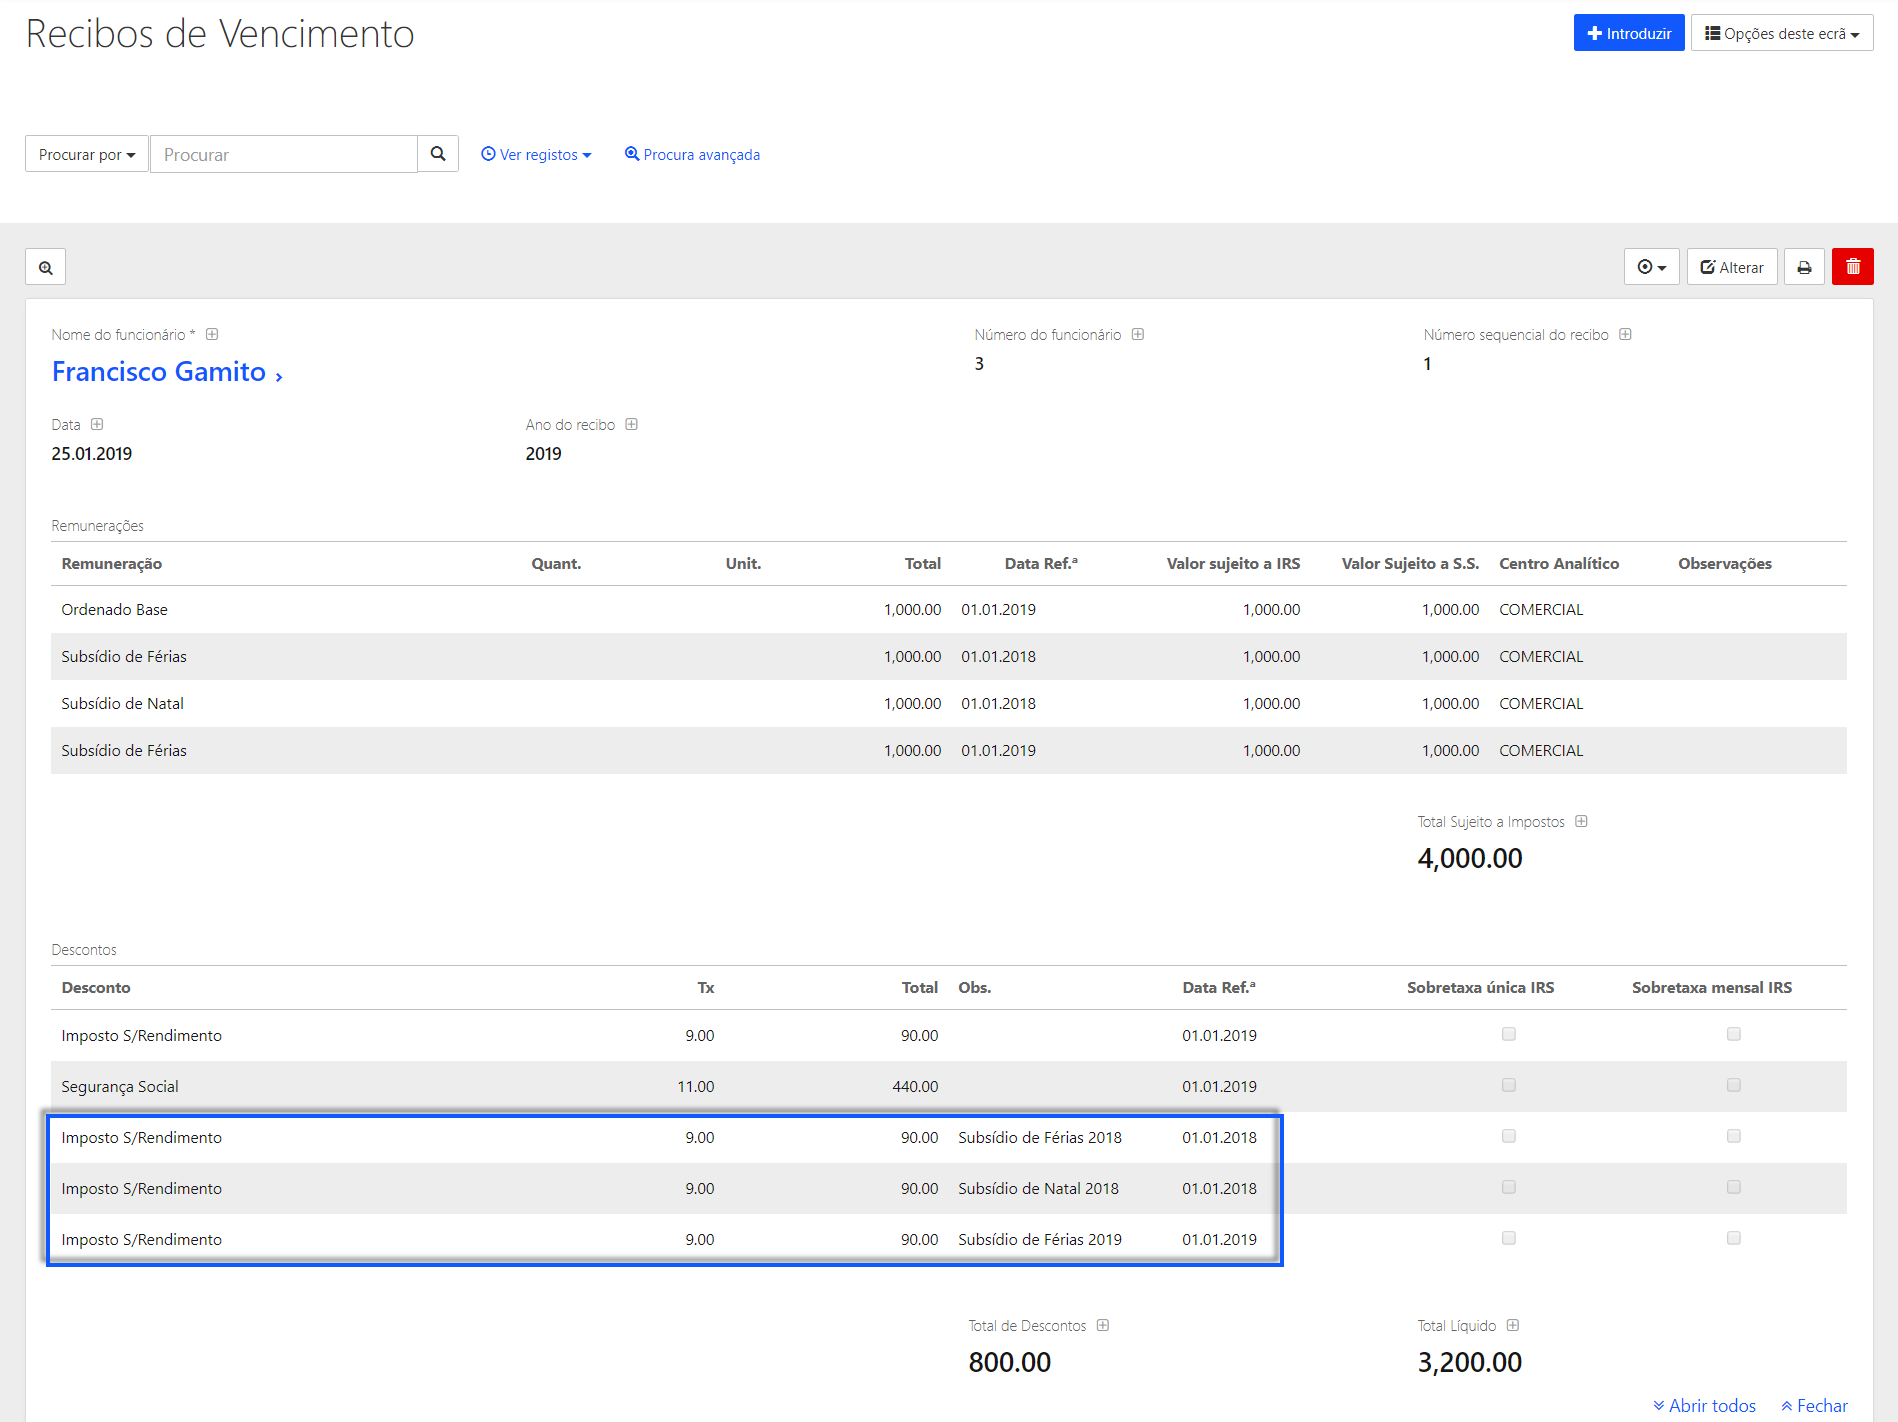This screenshot has width=1898, height=1422.
Task: Toggle Sobretaxa única IRS for Segurança Social
Action: pyautogui.click(x=1509, y=1085)
